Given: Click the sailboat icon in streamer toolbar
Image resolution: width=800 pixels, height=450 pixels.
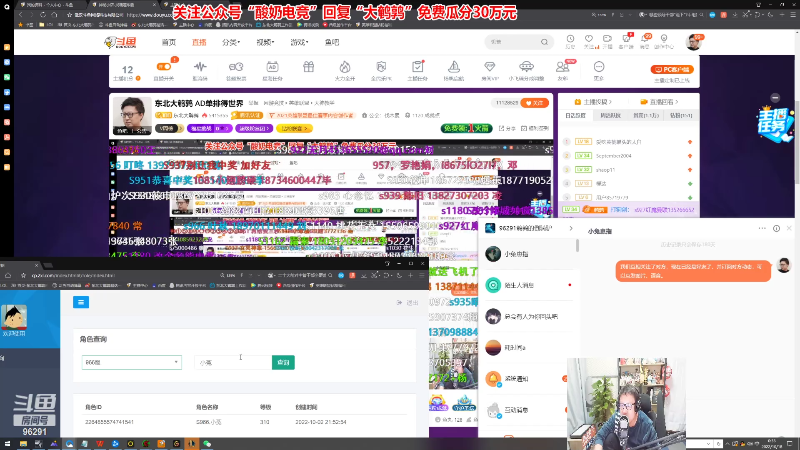Looking at the screenshot, I should (454, 67).
